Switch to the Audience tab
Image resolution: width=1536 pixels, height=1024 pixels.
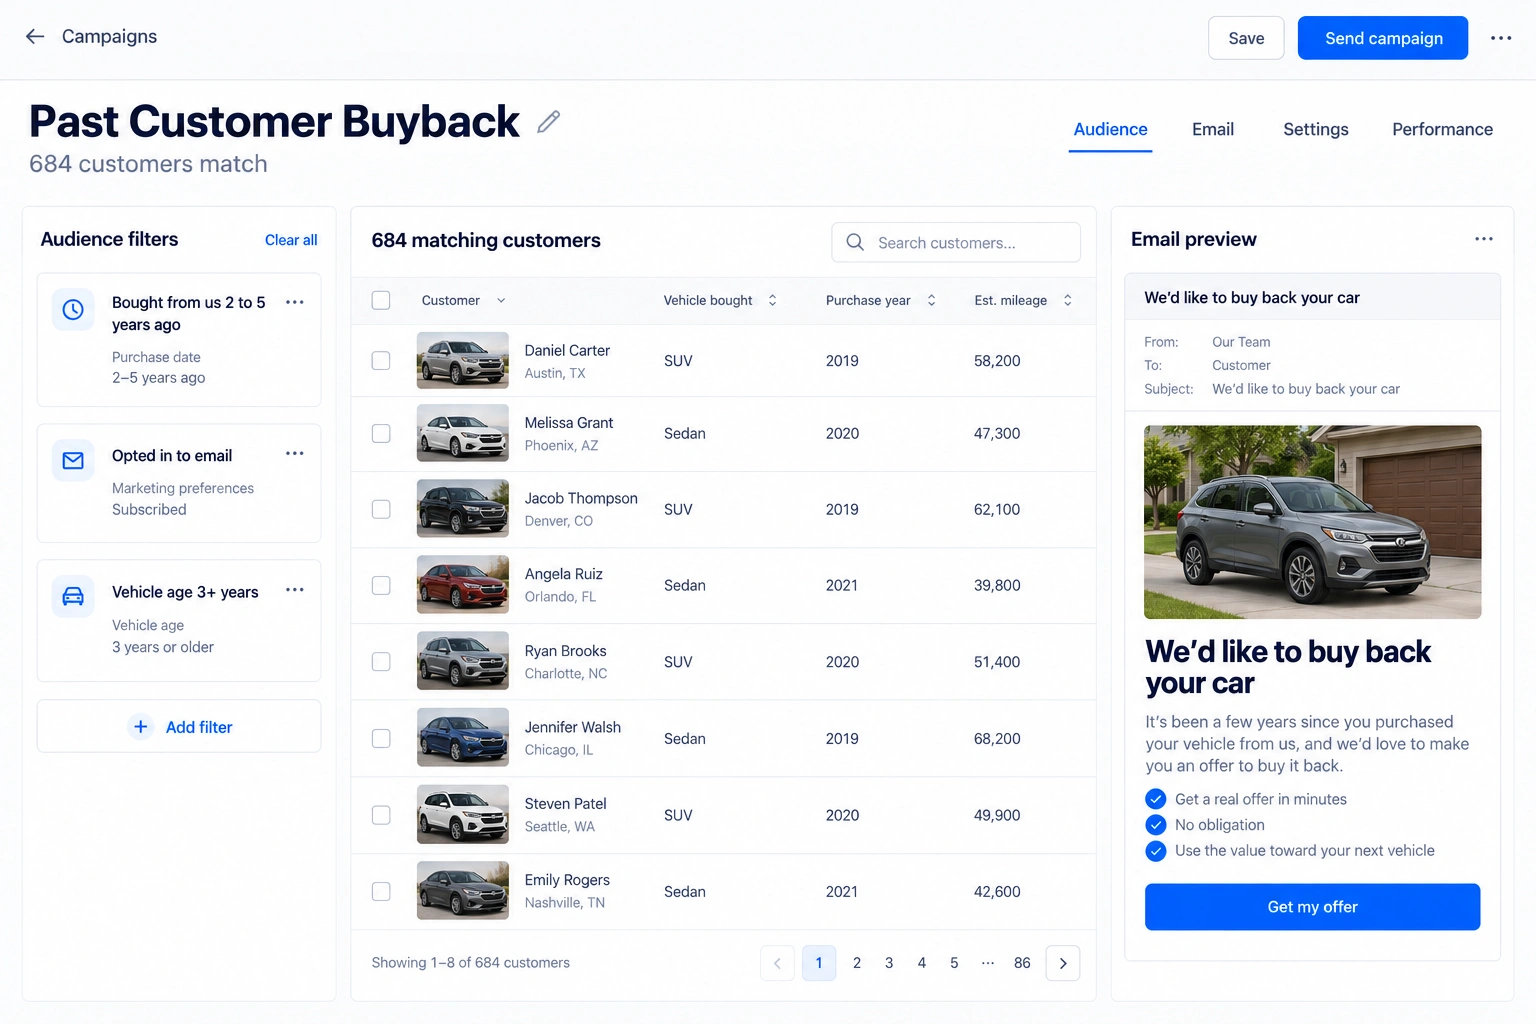[x=1110, y=130]
